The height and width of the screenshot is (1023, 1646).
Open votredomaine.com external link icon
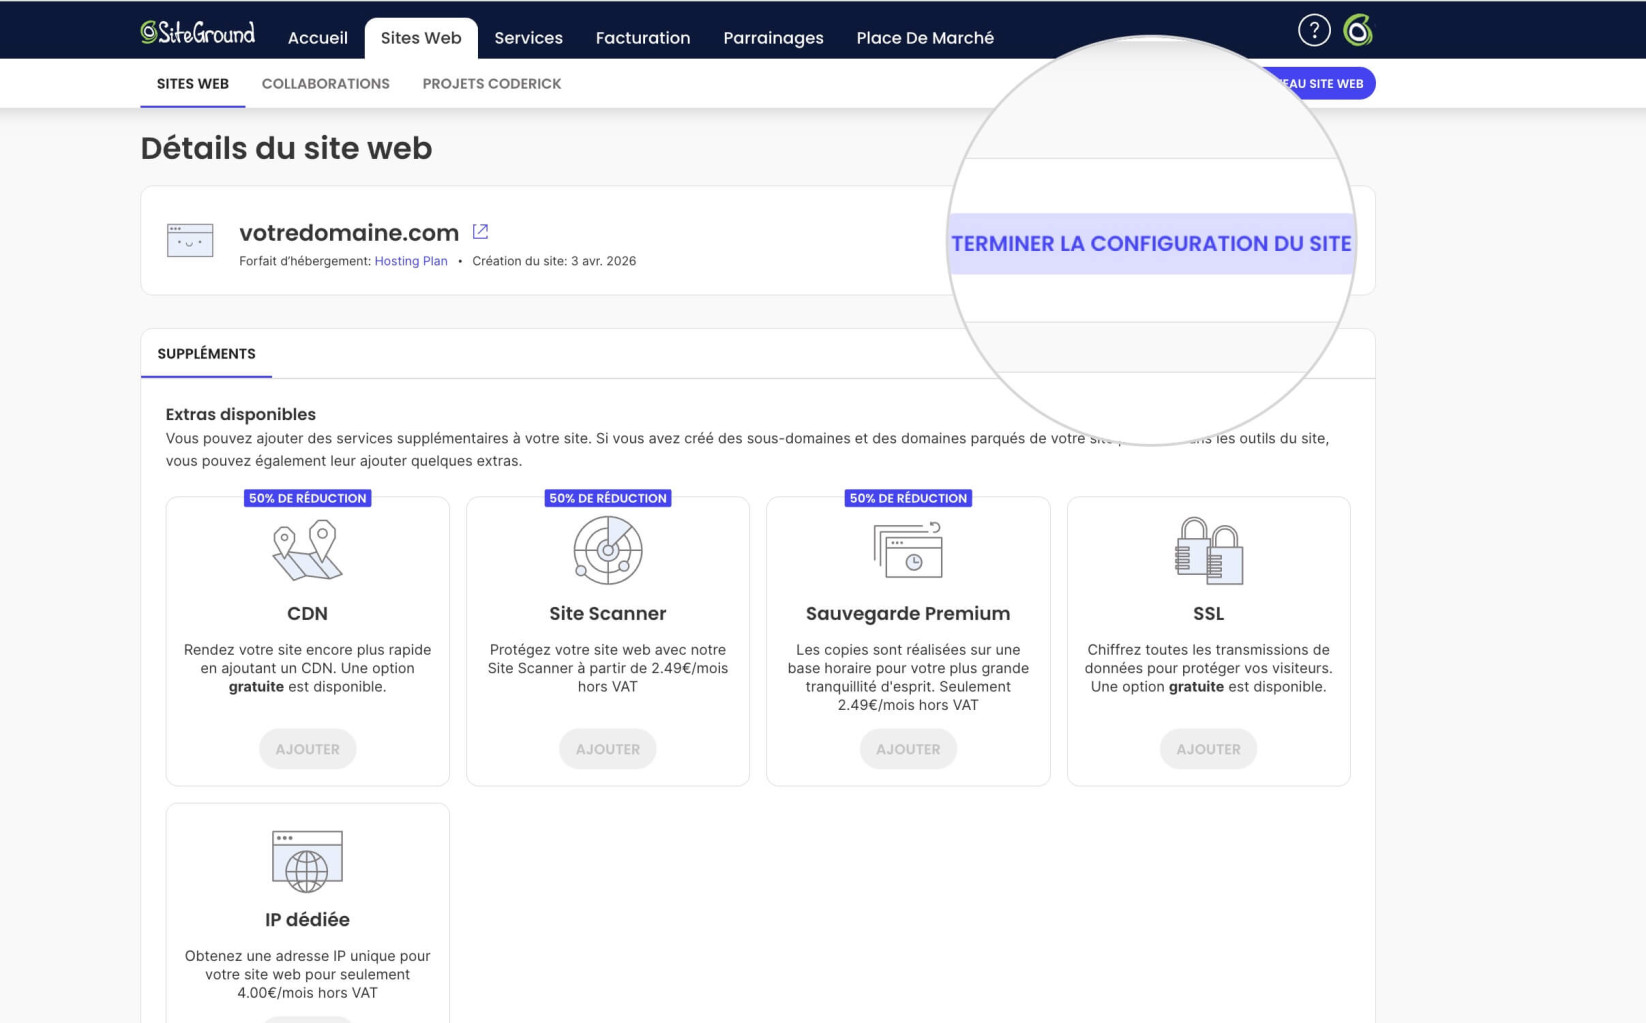tap(481, 231)
